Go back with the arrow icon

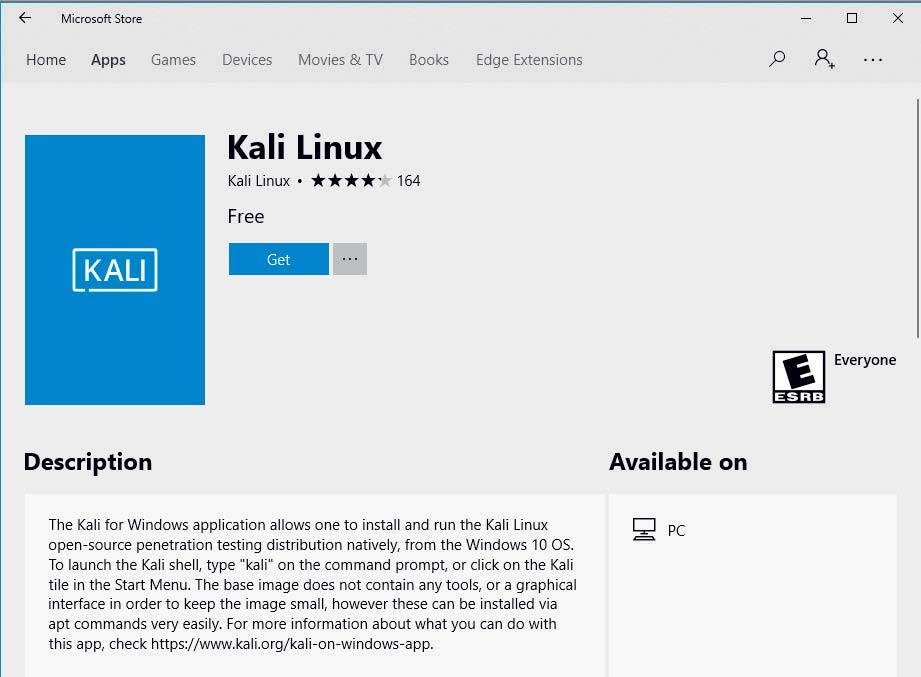25,18
